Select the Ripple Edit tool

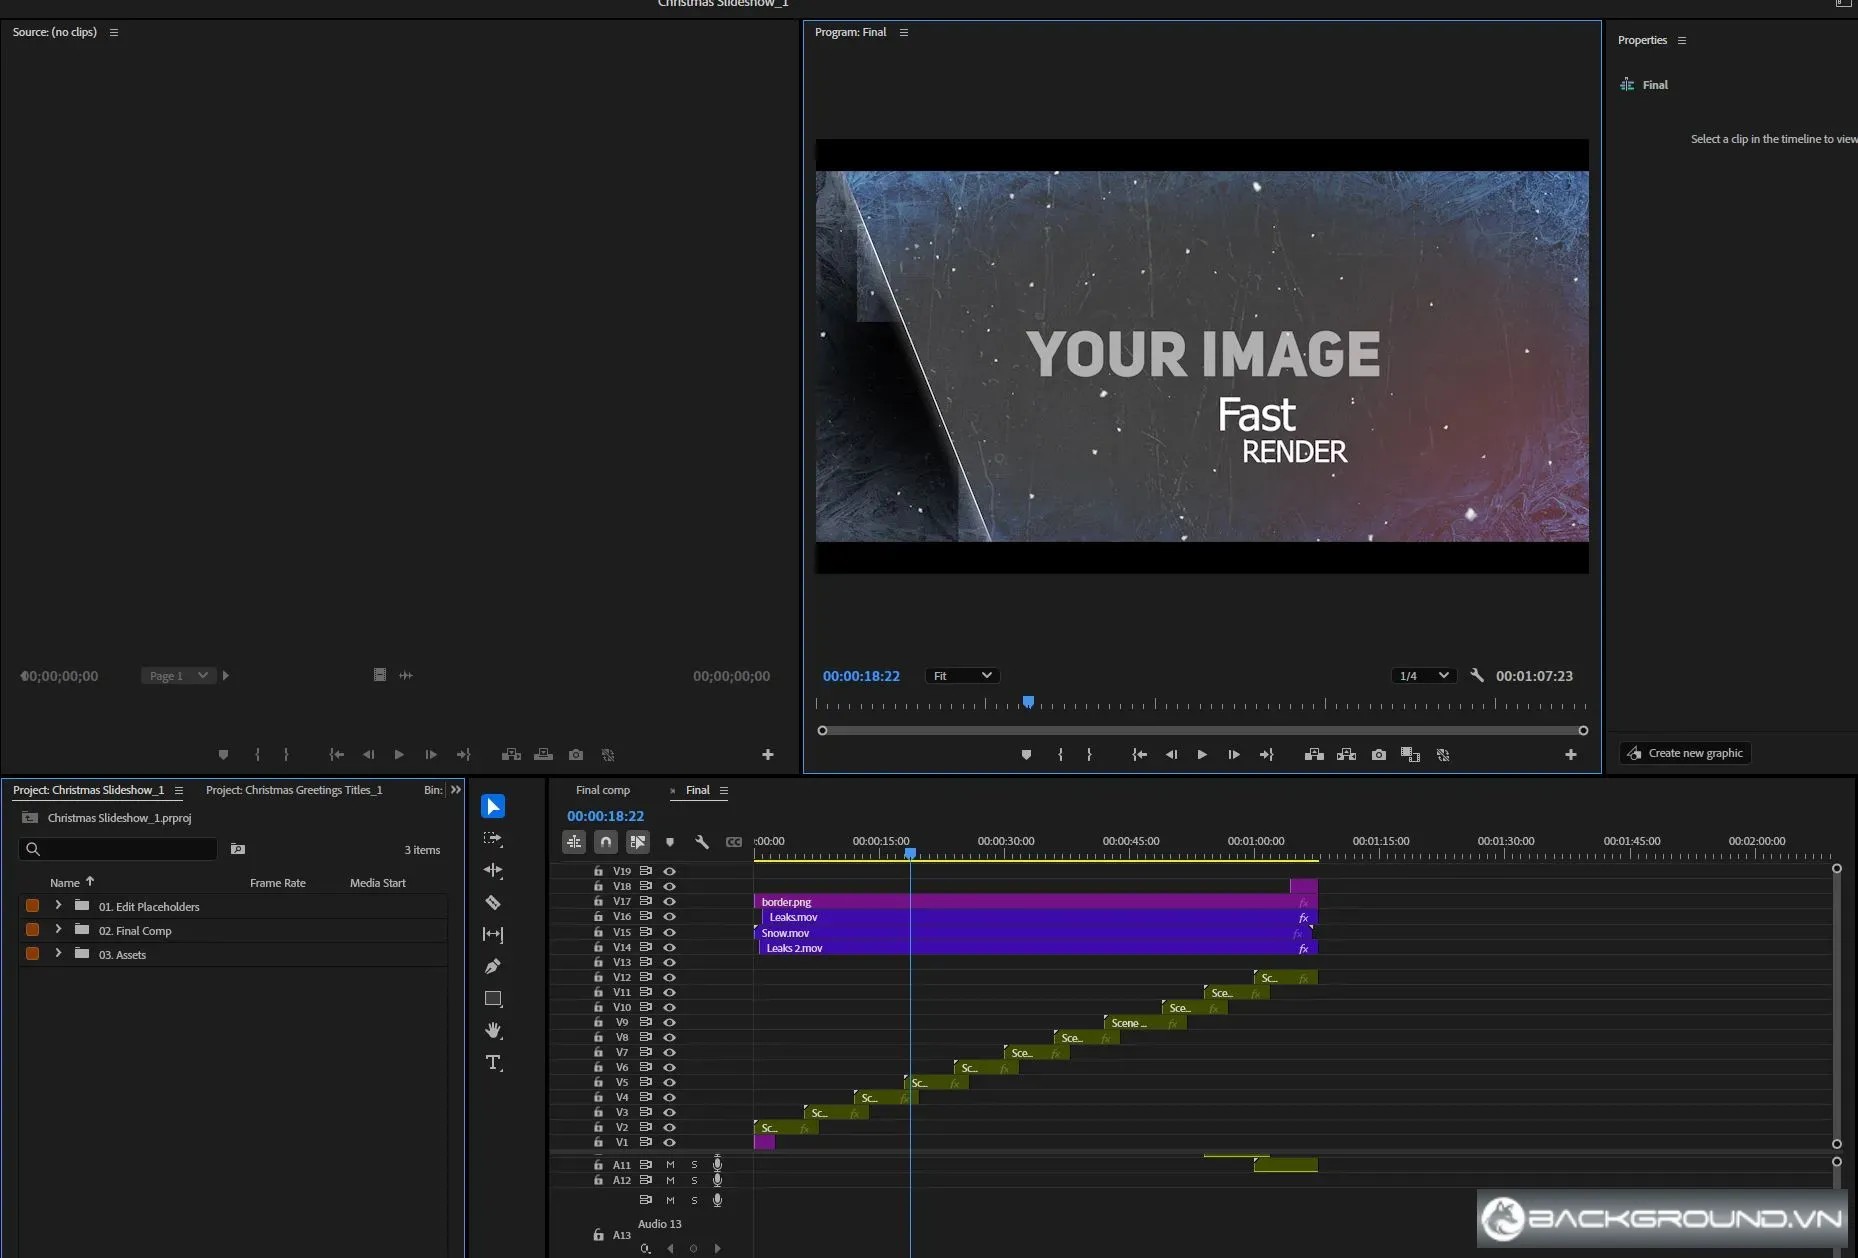click(493, 871)
